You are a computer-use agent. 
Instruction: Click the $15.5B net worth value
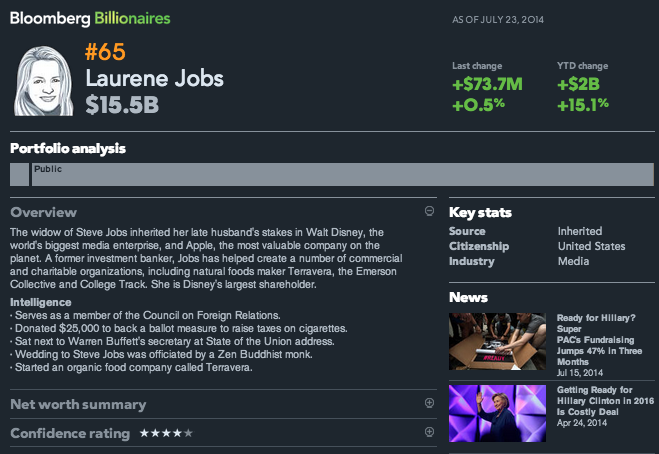122,105
